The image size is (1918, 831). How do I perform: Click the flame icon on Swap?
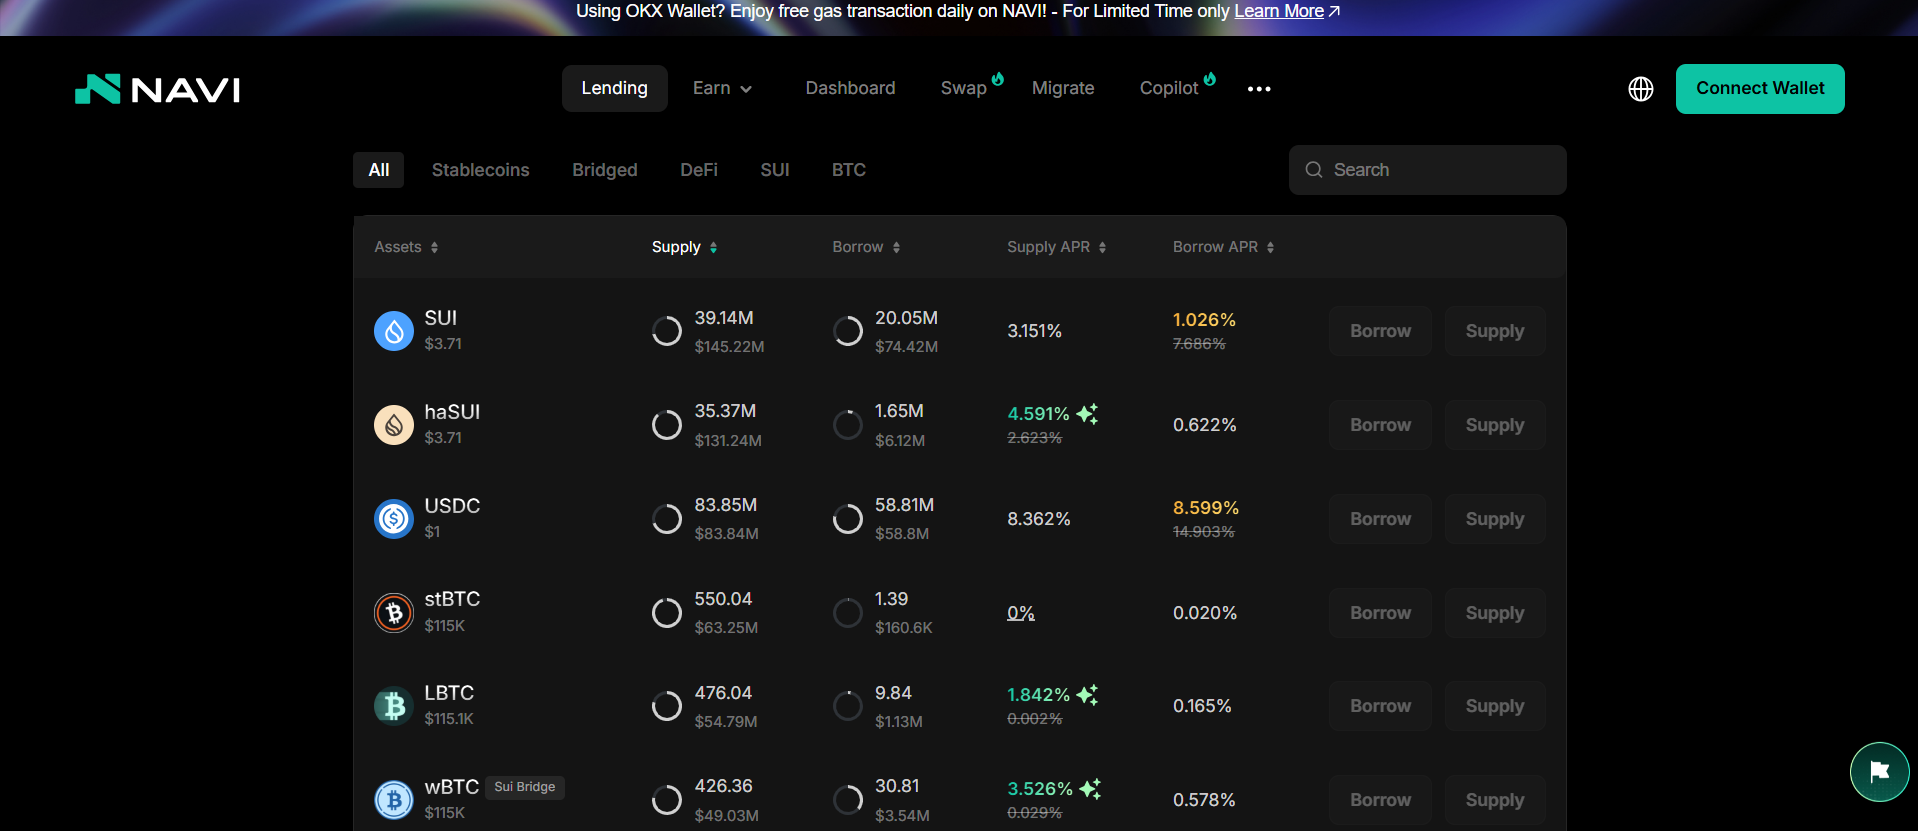pos(998,79)
